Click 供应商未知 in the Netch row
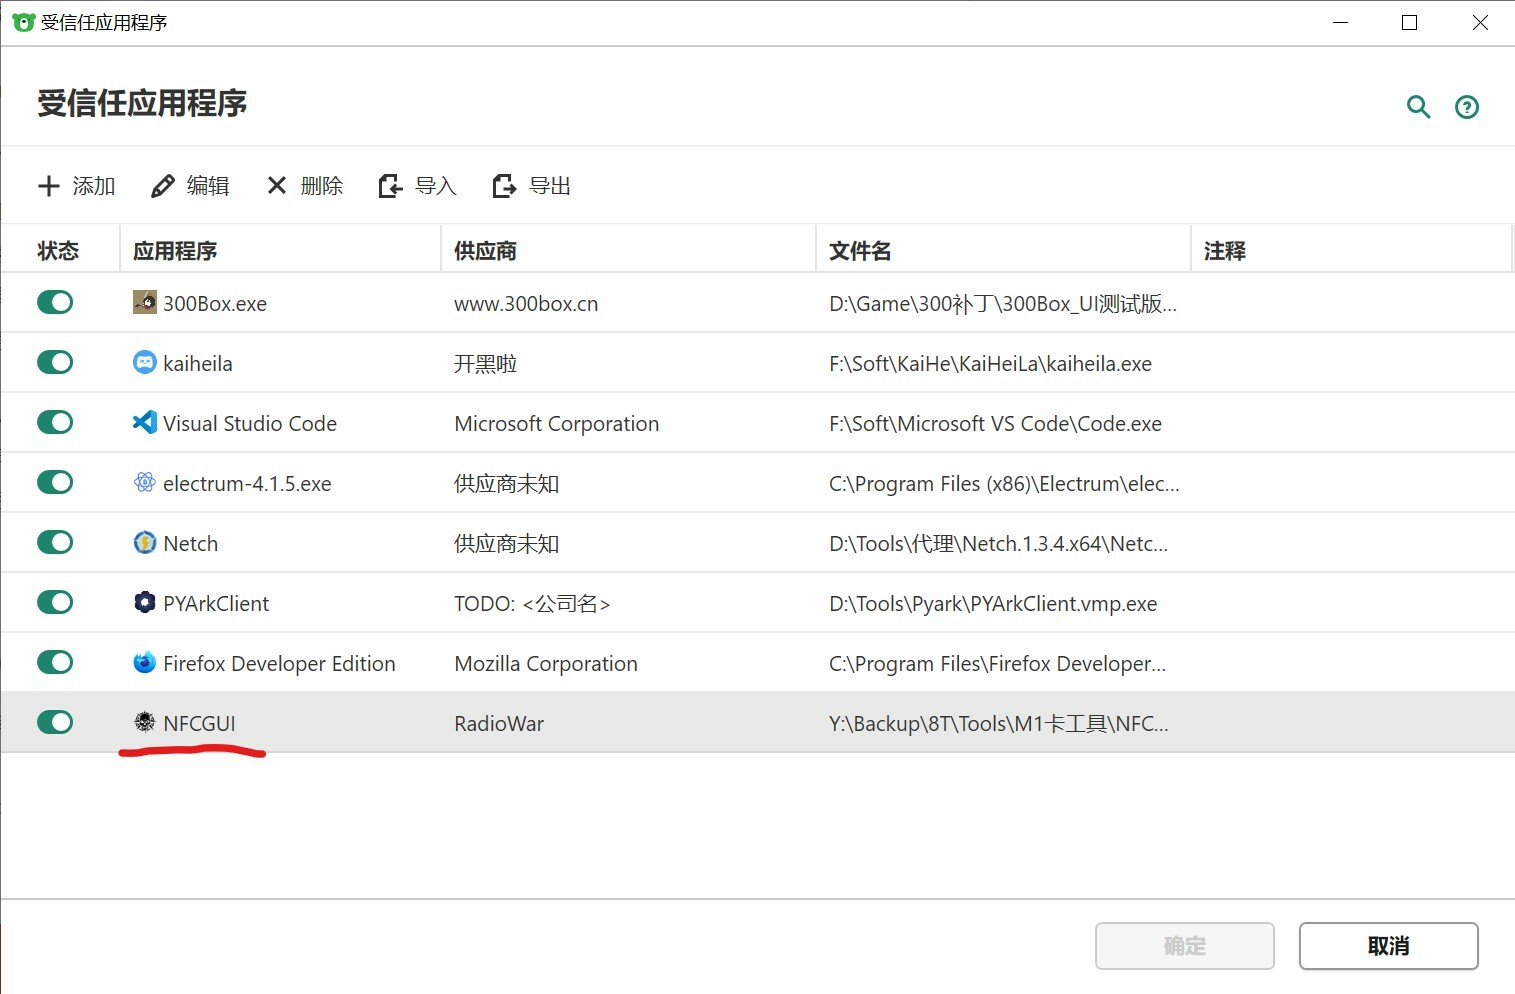This screenshot has width=1515, height=994. pyautogui.click(x=507, y=544)
